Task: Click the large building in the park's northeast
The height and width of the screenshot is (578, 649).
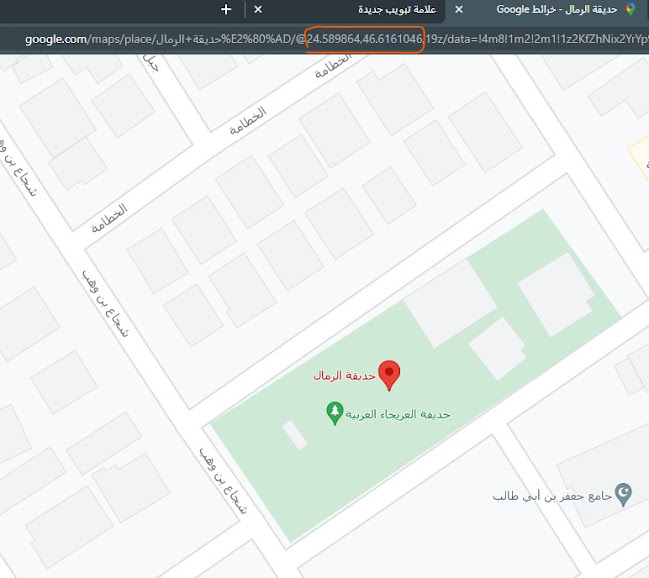Action: tap(556, 294)
